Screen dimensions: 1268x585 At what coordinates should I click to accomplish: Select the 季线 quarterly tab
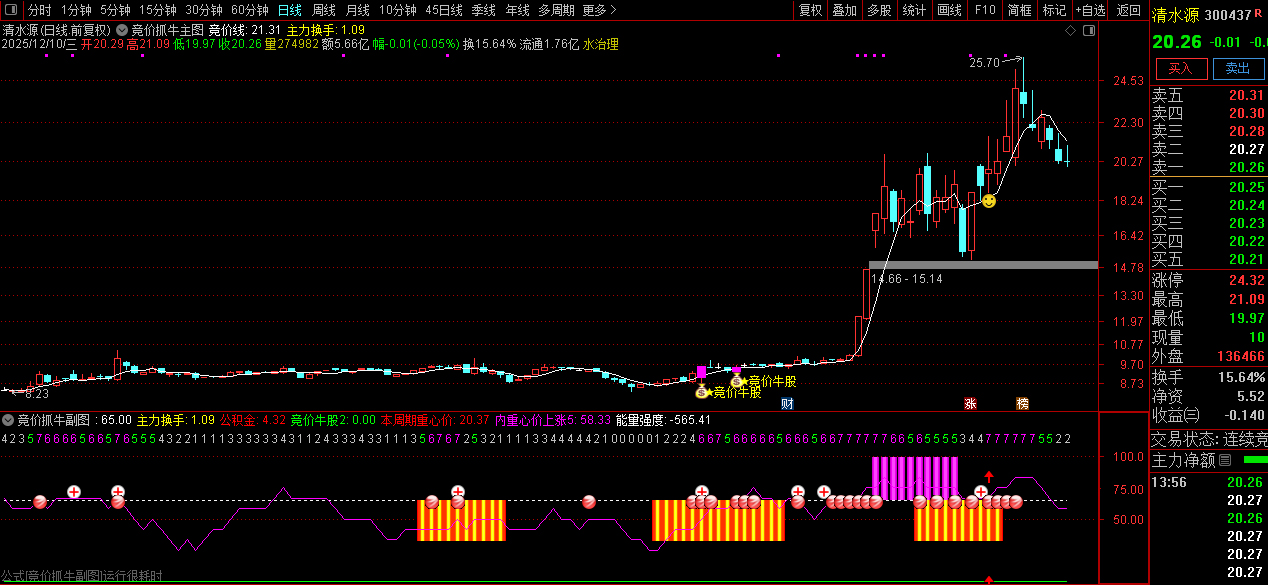click(x=483, y=10)
